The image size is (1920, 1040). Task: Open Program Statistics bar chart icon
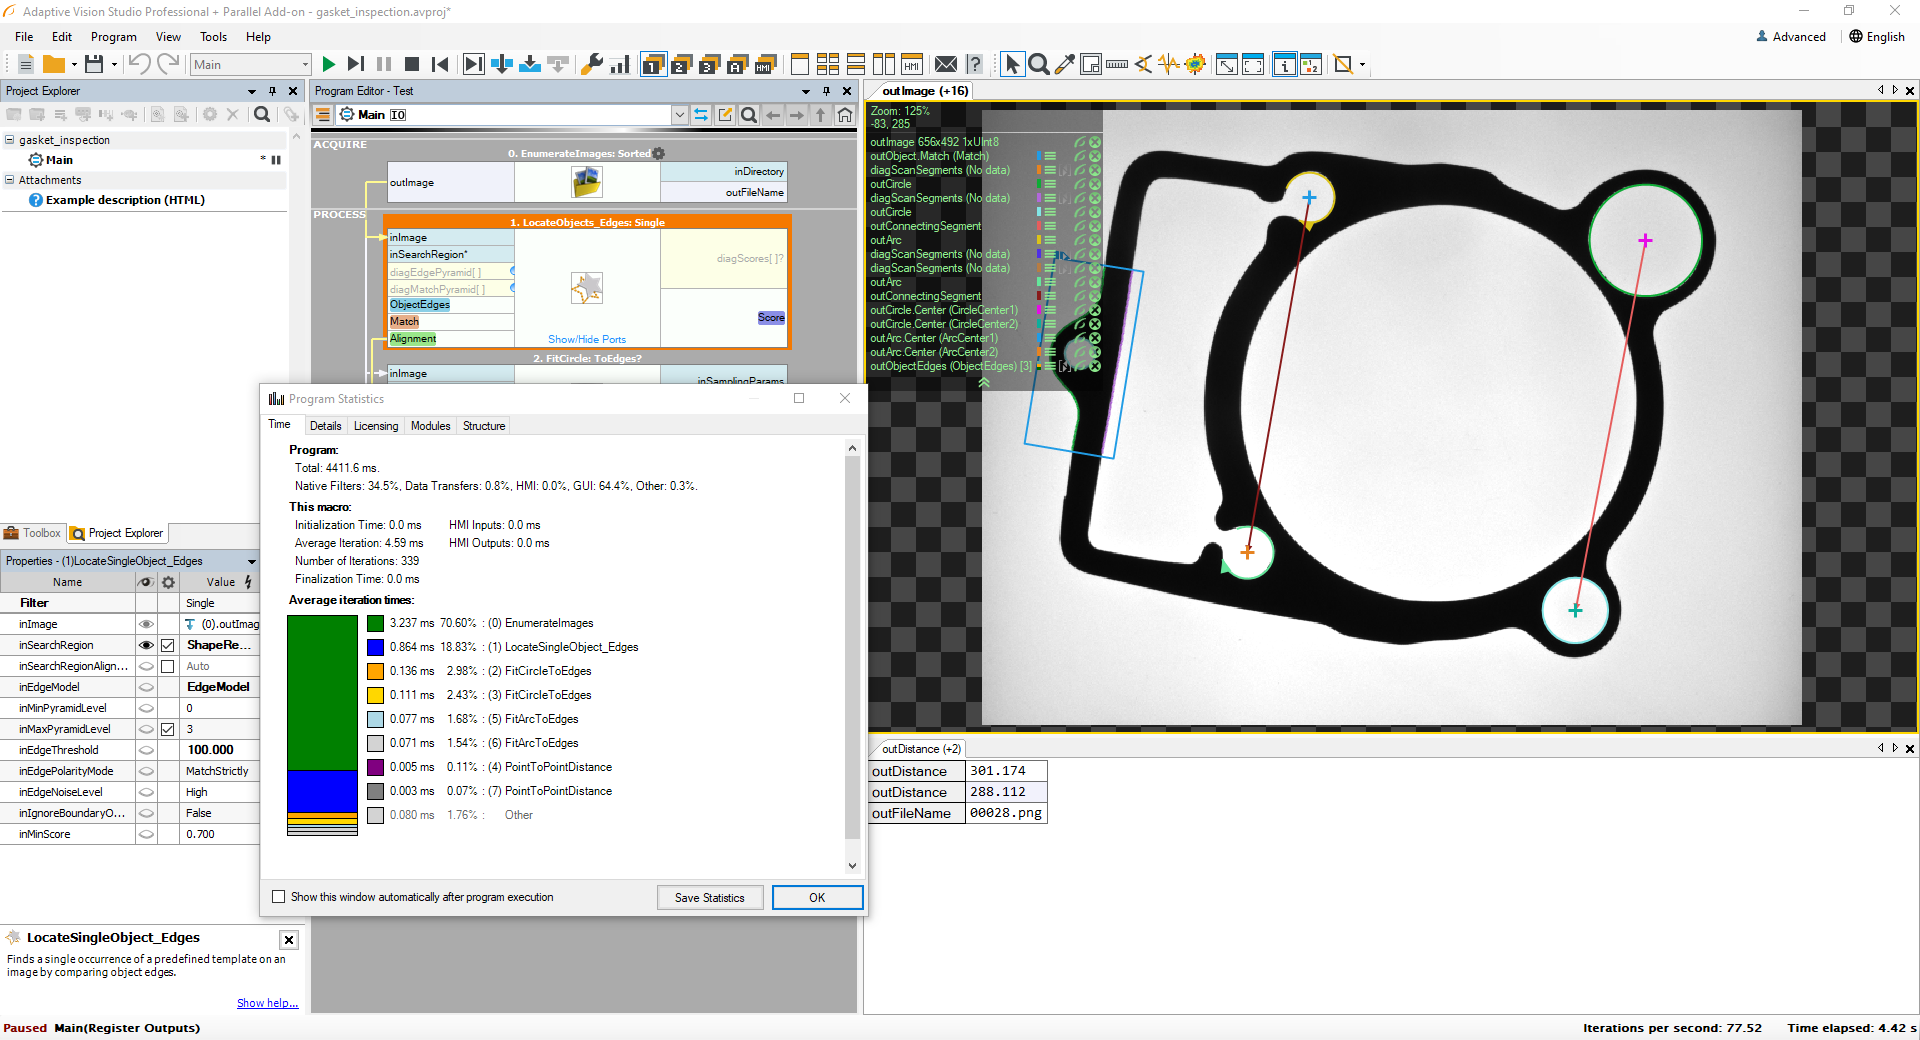[620, 64]
